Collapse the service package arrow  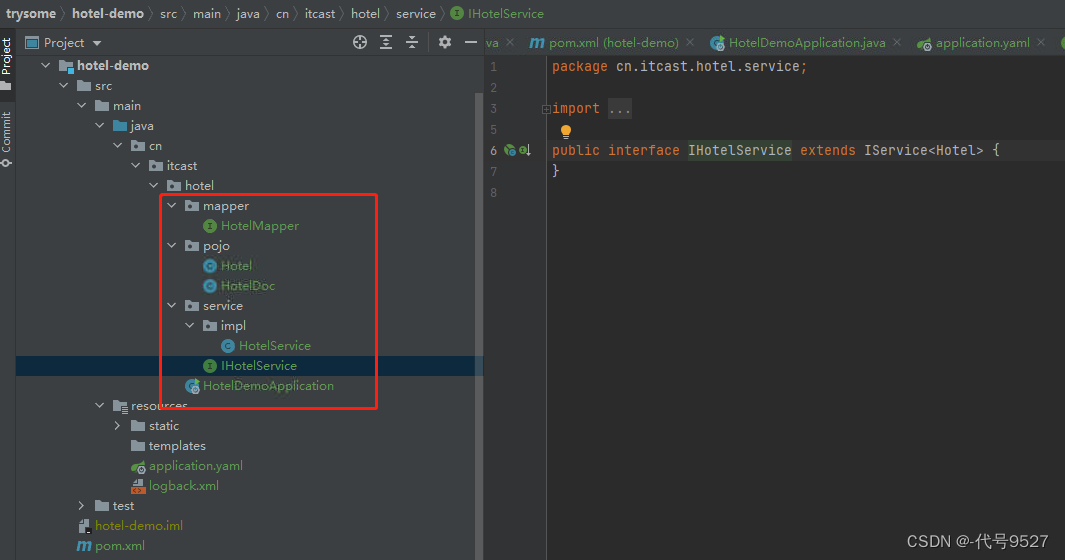tap(172, 306)
